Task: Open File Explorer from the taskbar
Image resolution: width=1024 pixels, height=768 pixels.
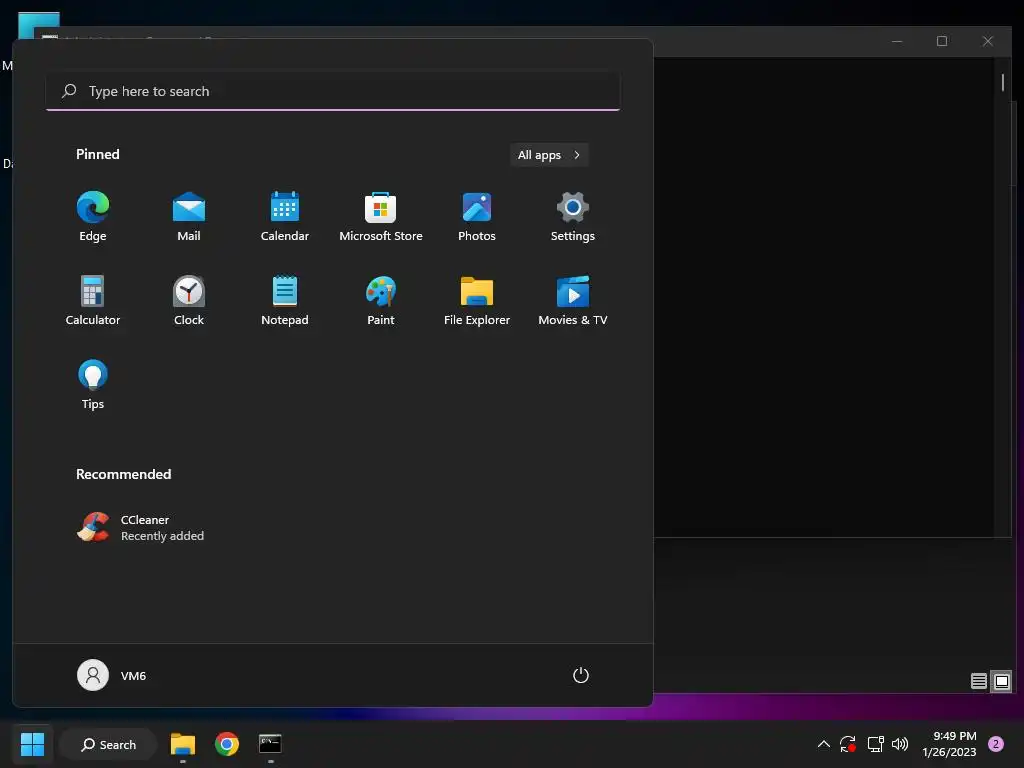Action: (183, 744)
